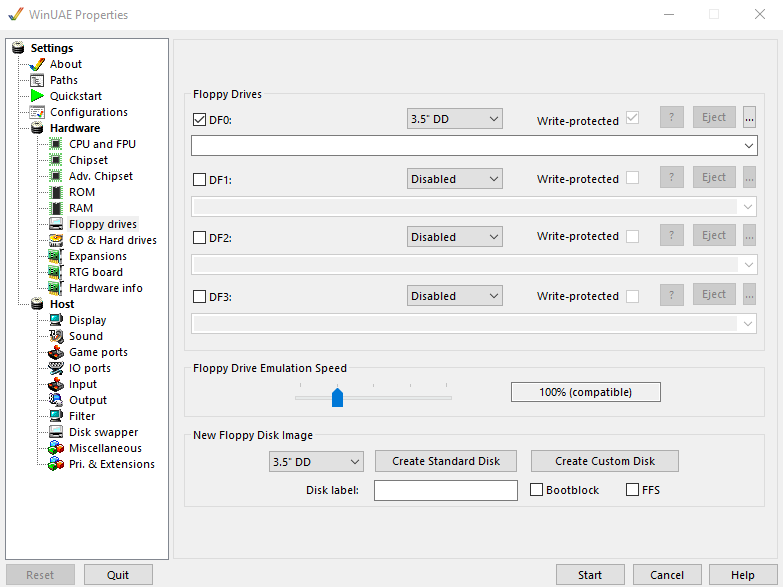Click the Hardware info card icon
Viewport: 783px width, 587px height.
55,288
